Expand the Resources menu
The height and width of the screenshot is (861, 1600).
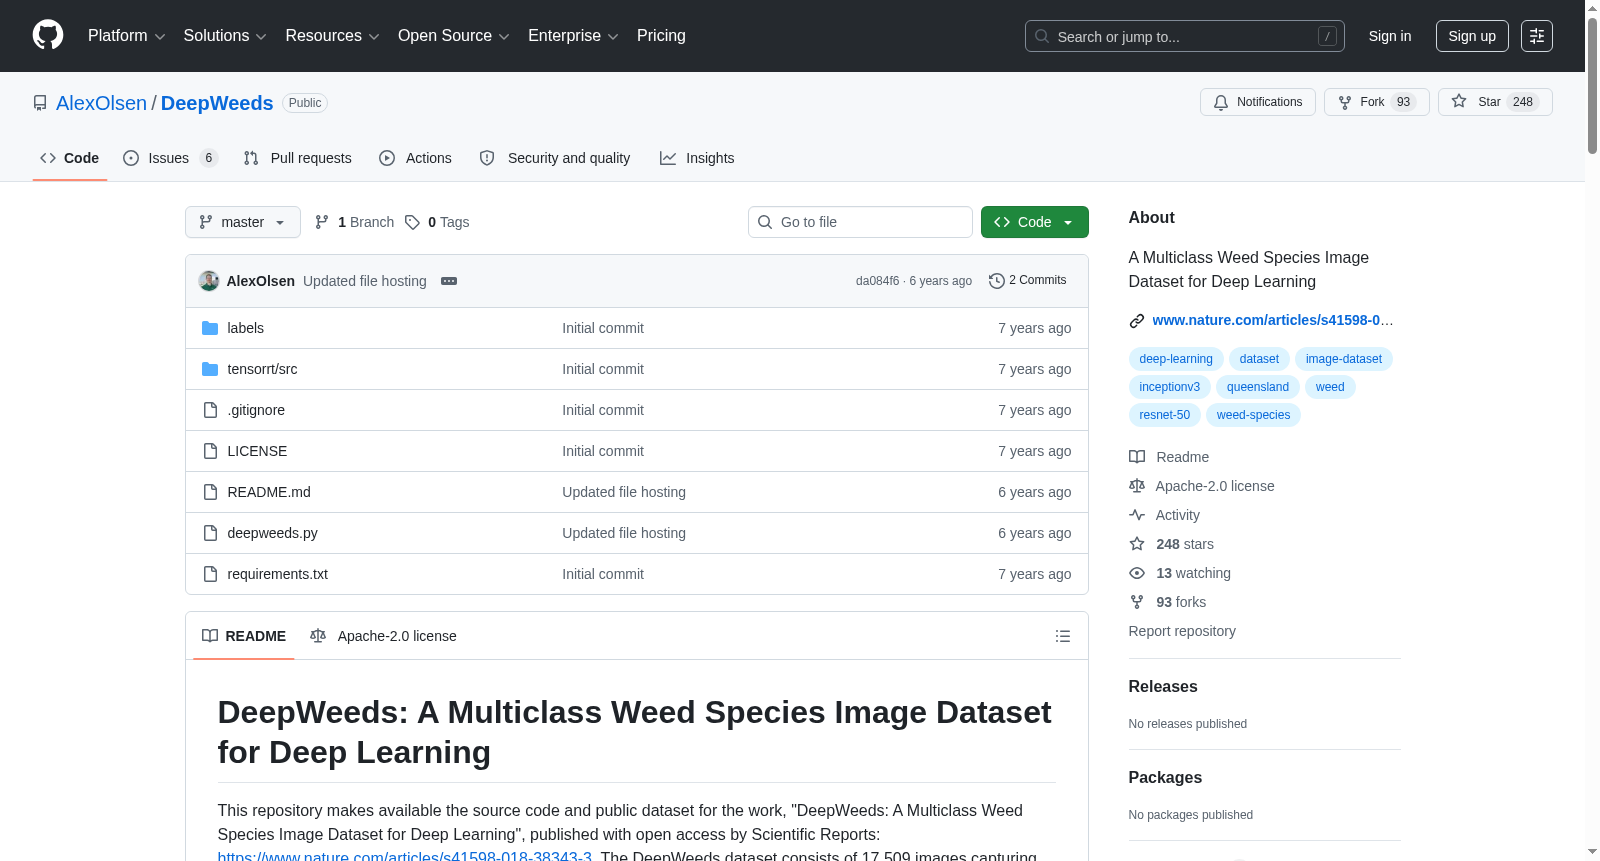[332, 36]
